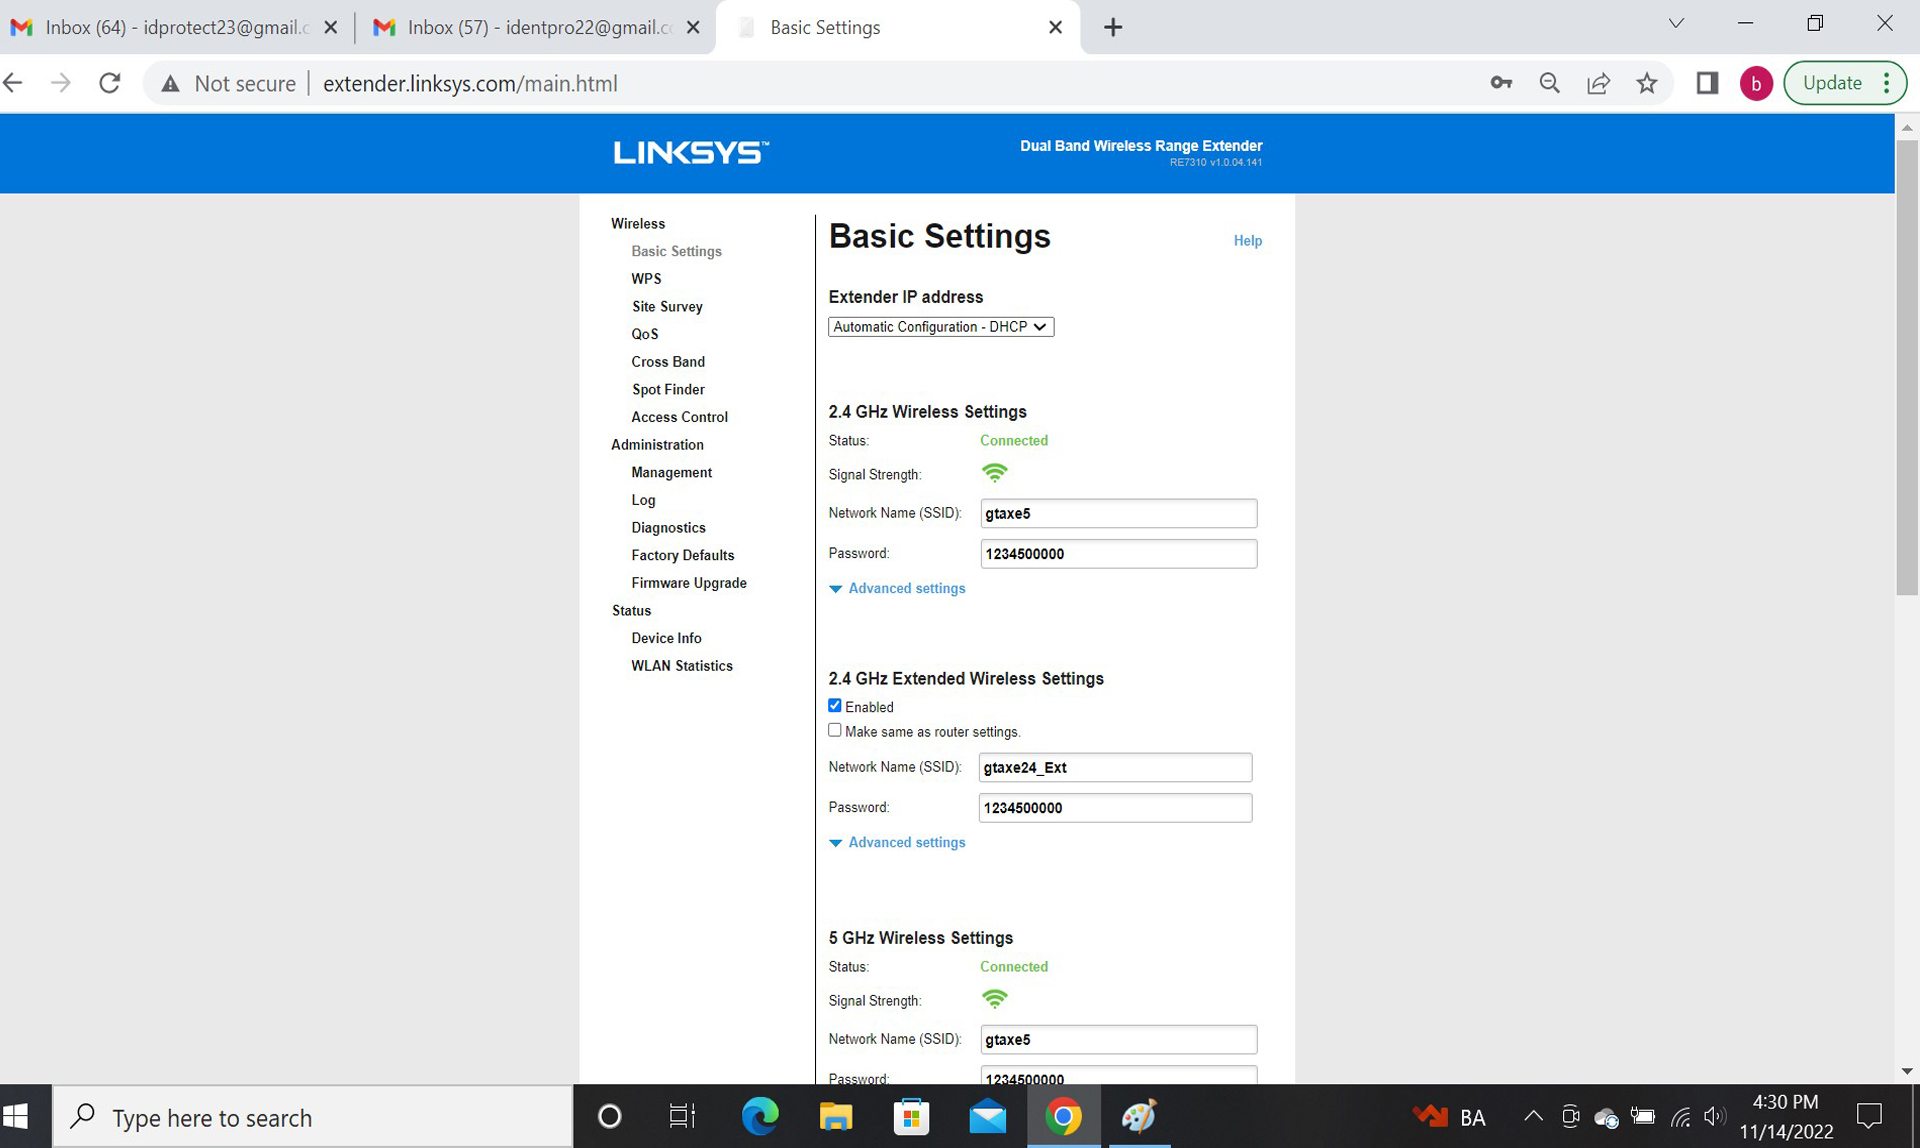Viewport: 1920px width, 1148px height.
Task: Open the QoS page
Action: 645,334
